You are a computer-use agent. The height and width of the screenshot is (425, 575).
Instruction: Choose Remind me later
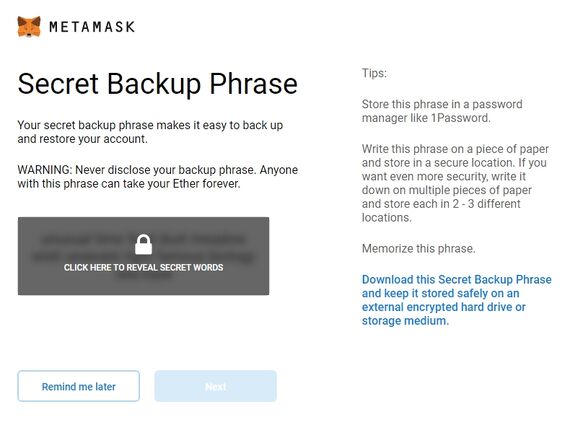78,386
